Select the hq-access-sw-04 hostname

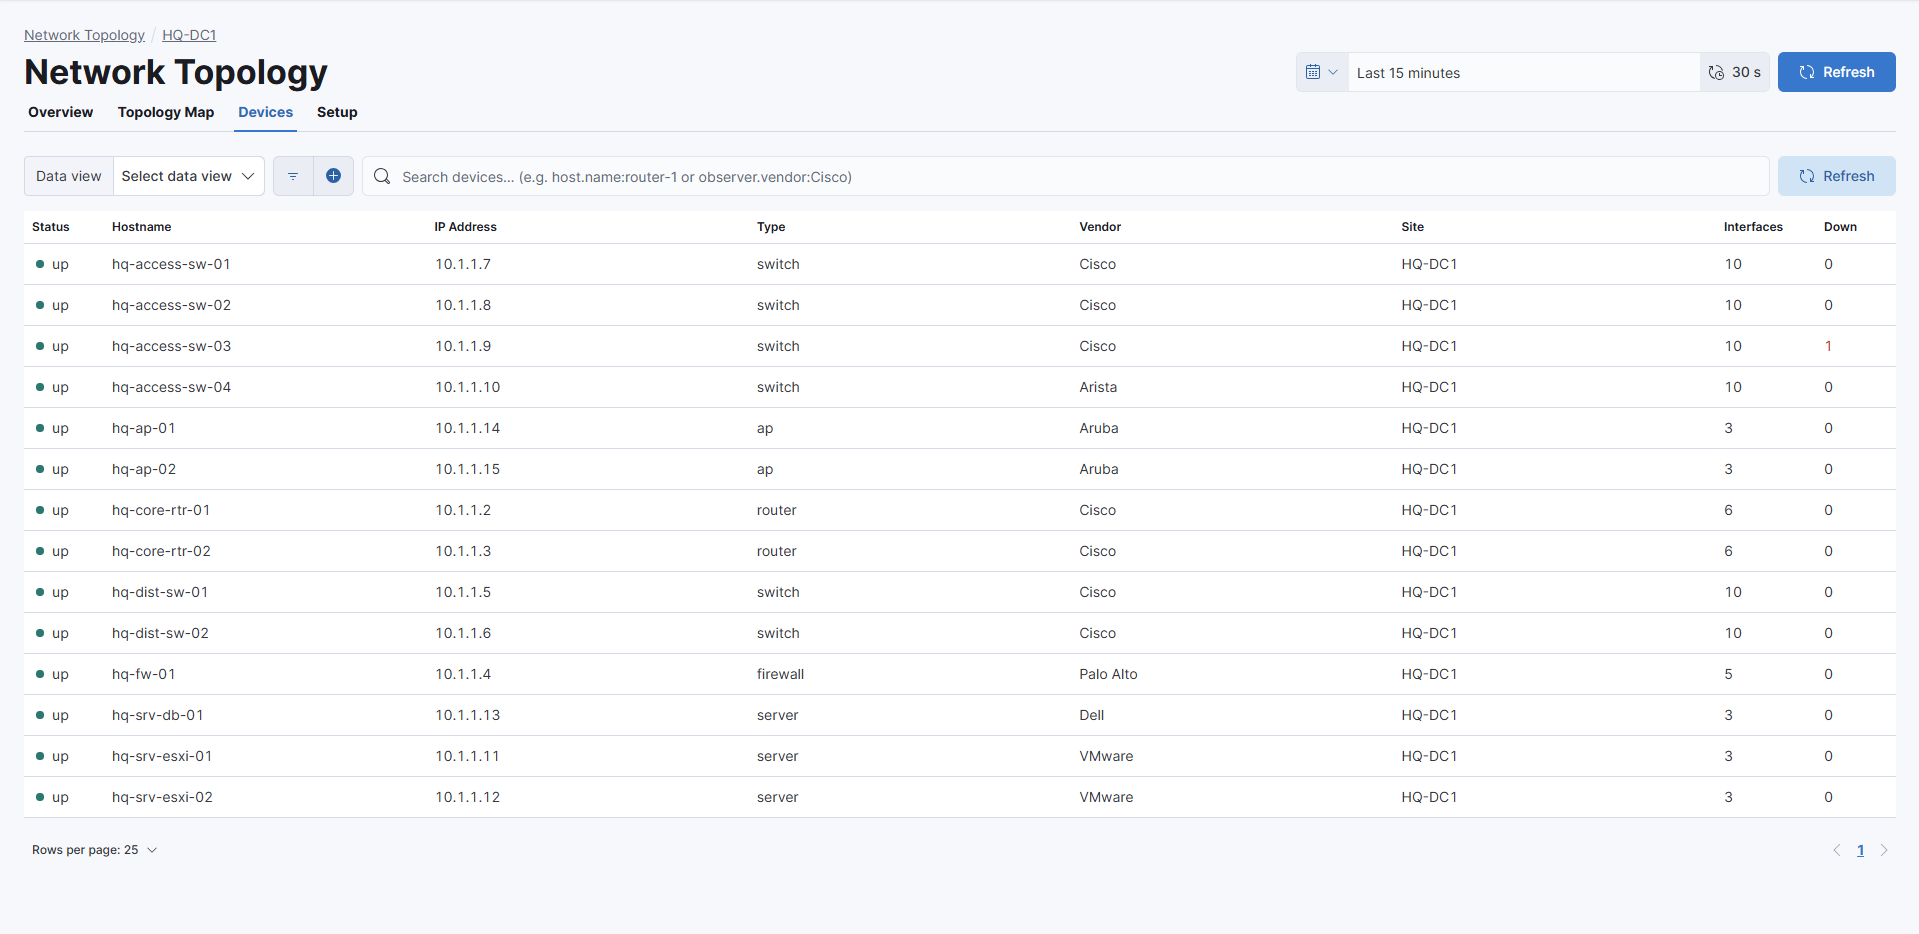tap(171, 387)
